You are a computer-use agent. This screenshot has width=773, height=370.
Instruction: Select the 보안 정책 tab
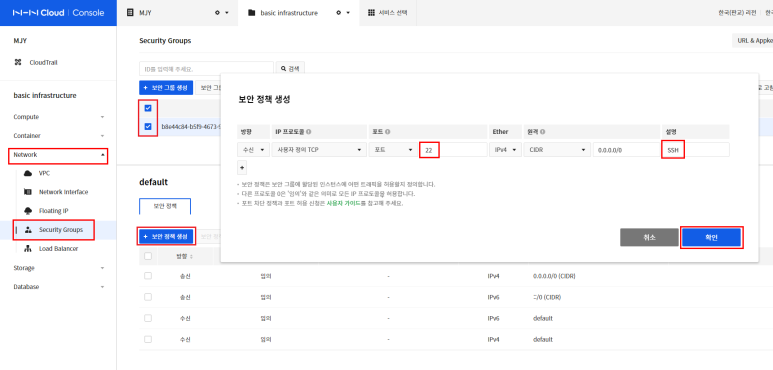coord(165,206)
